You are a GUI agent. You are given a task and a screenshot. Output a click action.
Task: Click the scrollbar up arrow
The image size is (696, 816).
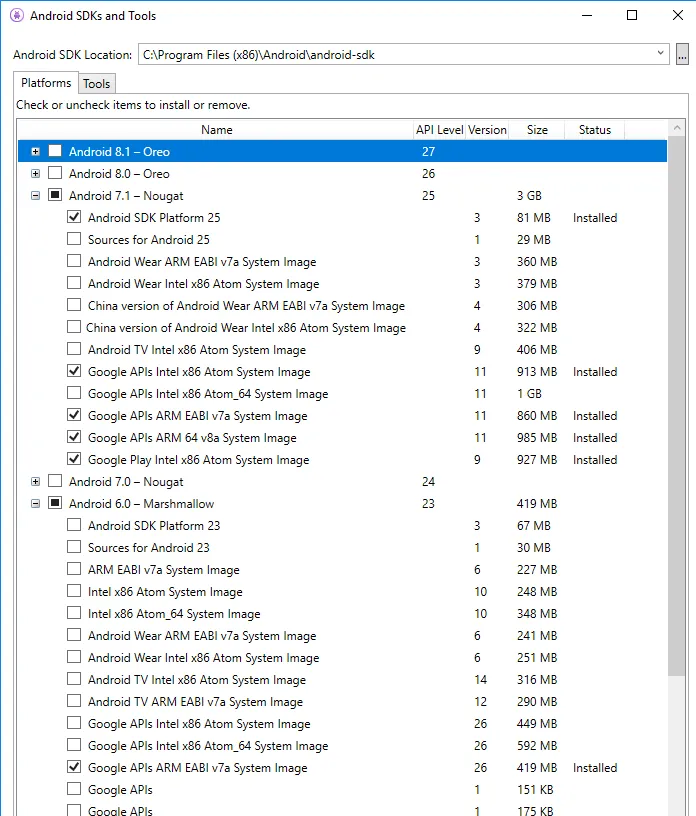pyautogui.click(x=677, y=128)
